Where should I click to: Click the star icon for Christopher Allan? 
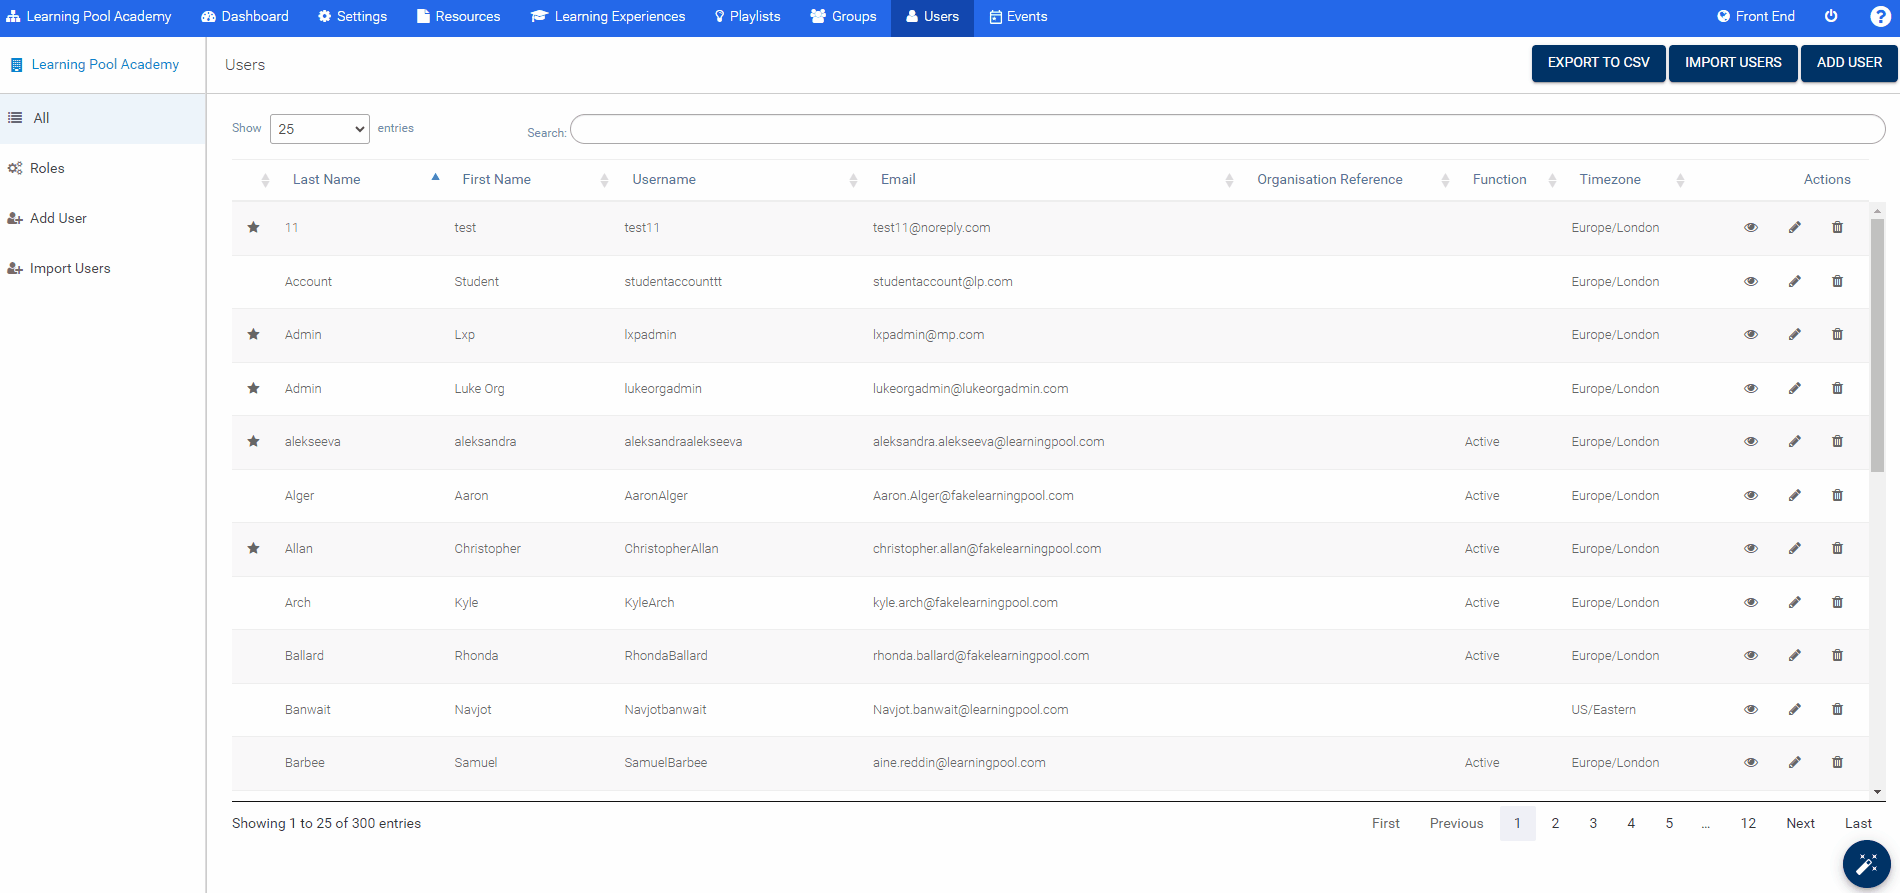coord(254,548)
